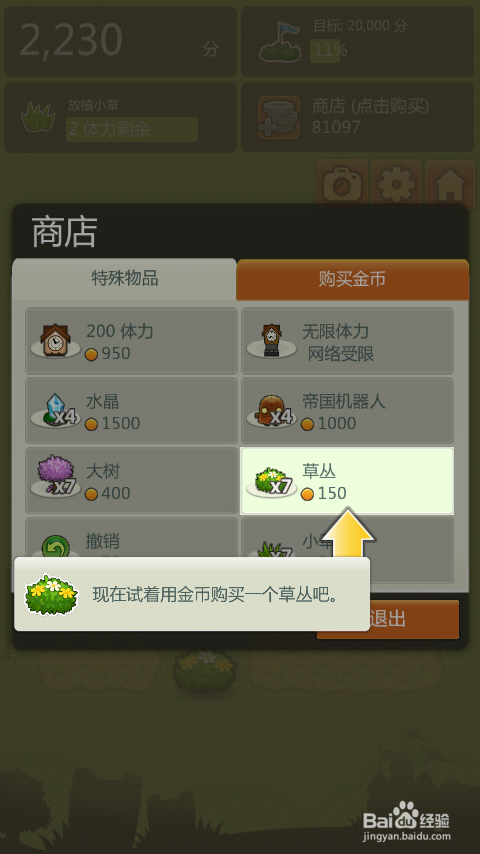Buy the highlighted 草丛 for 150 coins
480x854 pixels.
pyautogui.click(x=347, y=481)
